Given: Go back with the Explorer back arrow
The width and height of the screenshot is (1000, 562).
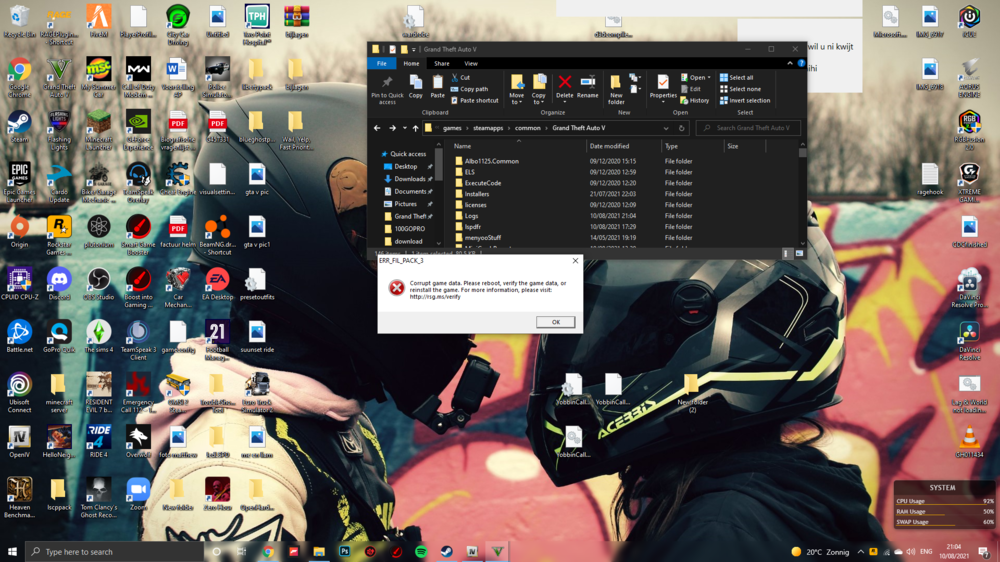Looking at the screenshot, I should tap(377, 128).
